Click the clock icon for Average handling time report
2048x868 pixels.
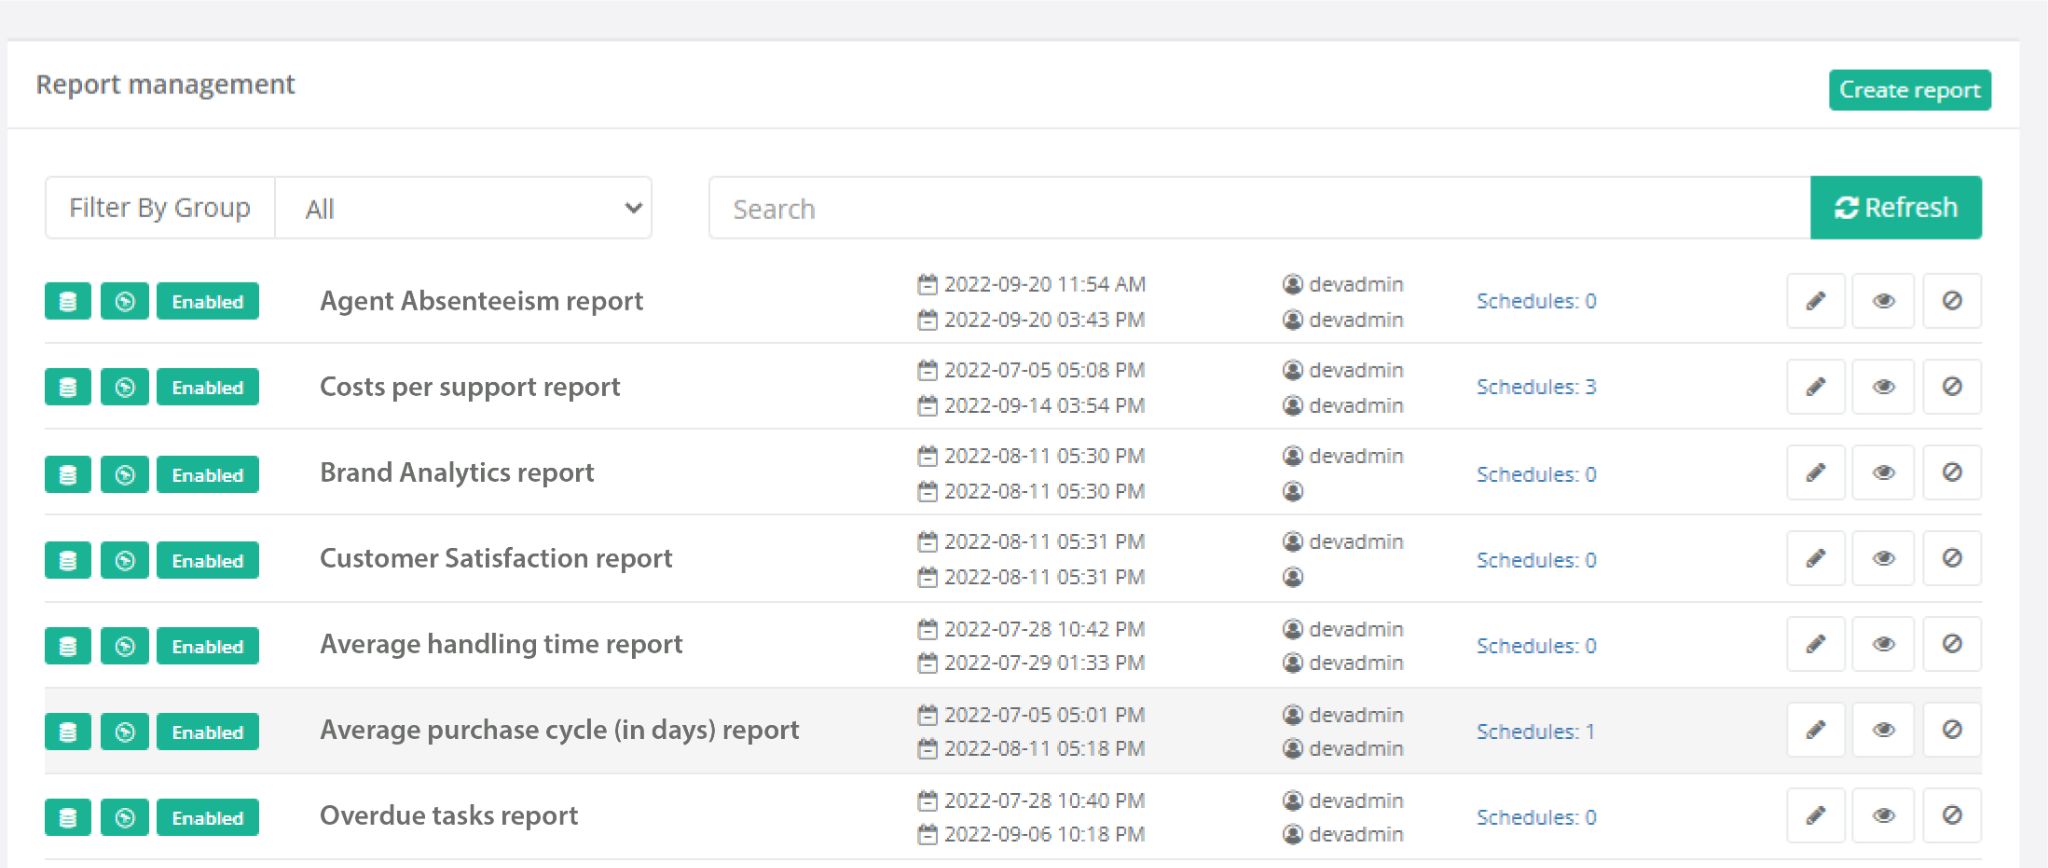pyautogui.click(x=125, y=646)
